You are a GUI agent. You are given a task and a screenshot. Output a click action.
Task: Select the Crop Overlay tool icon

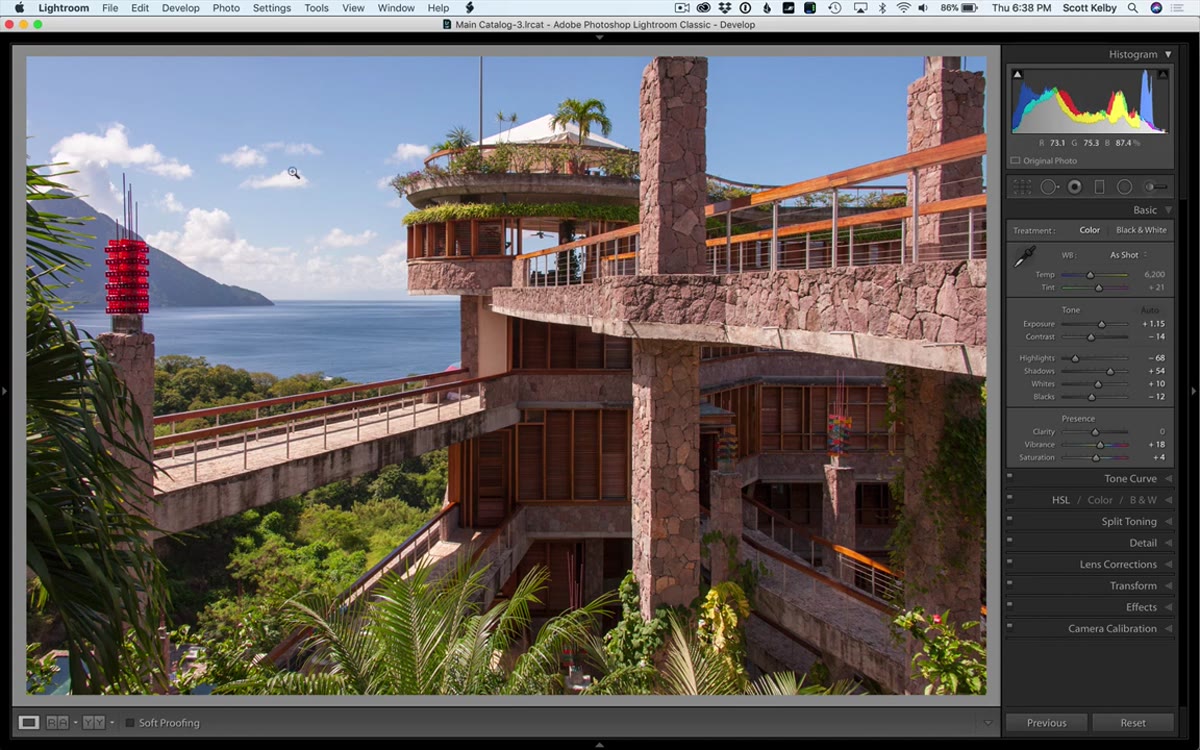[x=1022, y=187]
